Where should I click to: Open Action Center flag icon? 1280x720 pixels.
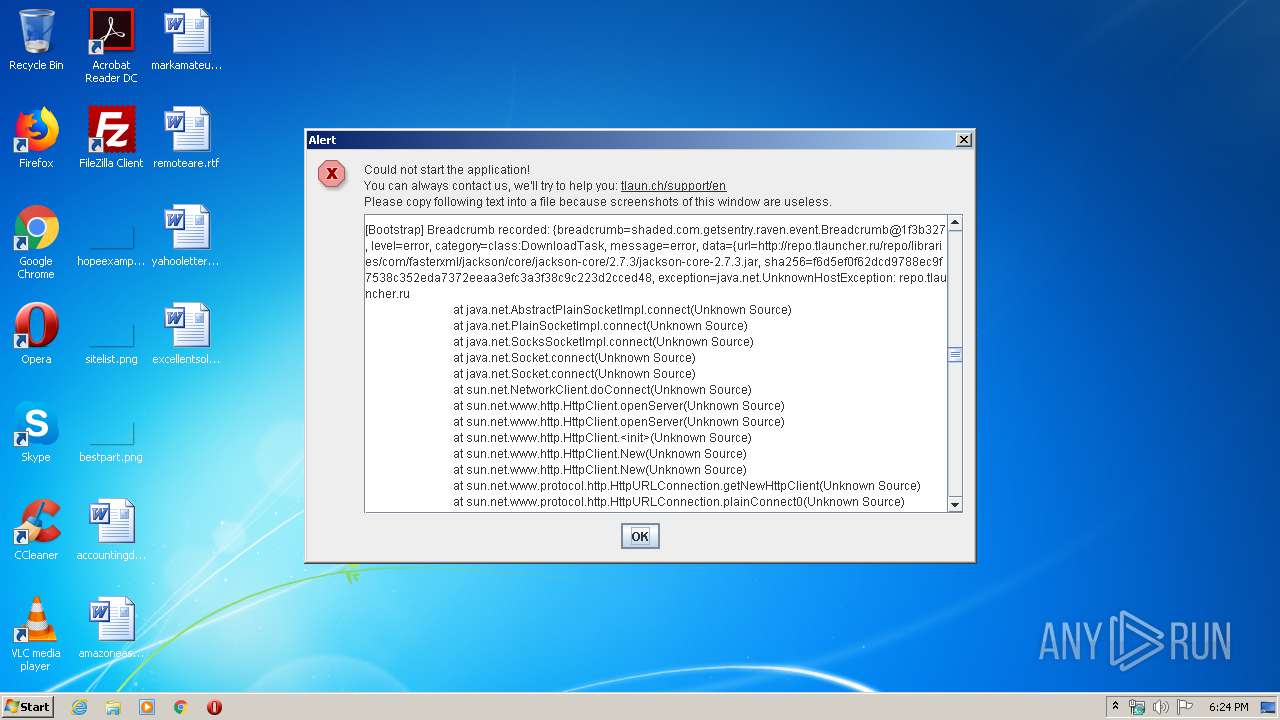pos(1185,707)
